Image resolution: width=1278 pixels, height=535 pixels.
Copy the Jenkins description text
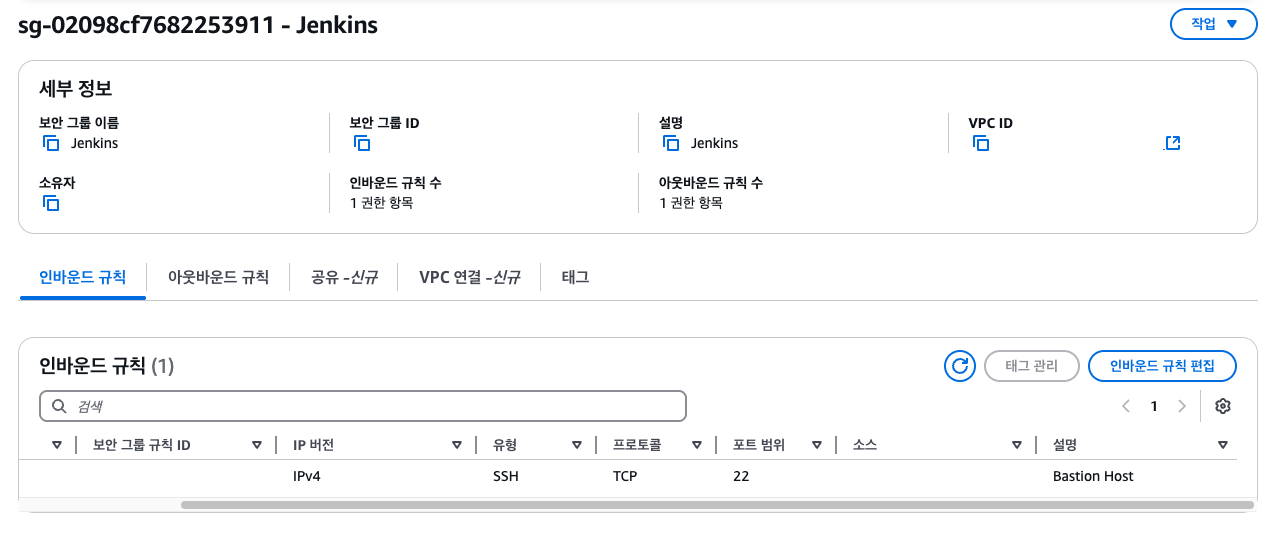click(671, 143)
